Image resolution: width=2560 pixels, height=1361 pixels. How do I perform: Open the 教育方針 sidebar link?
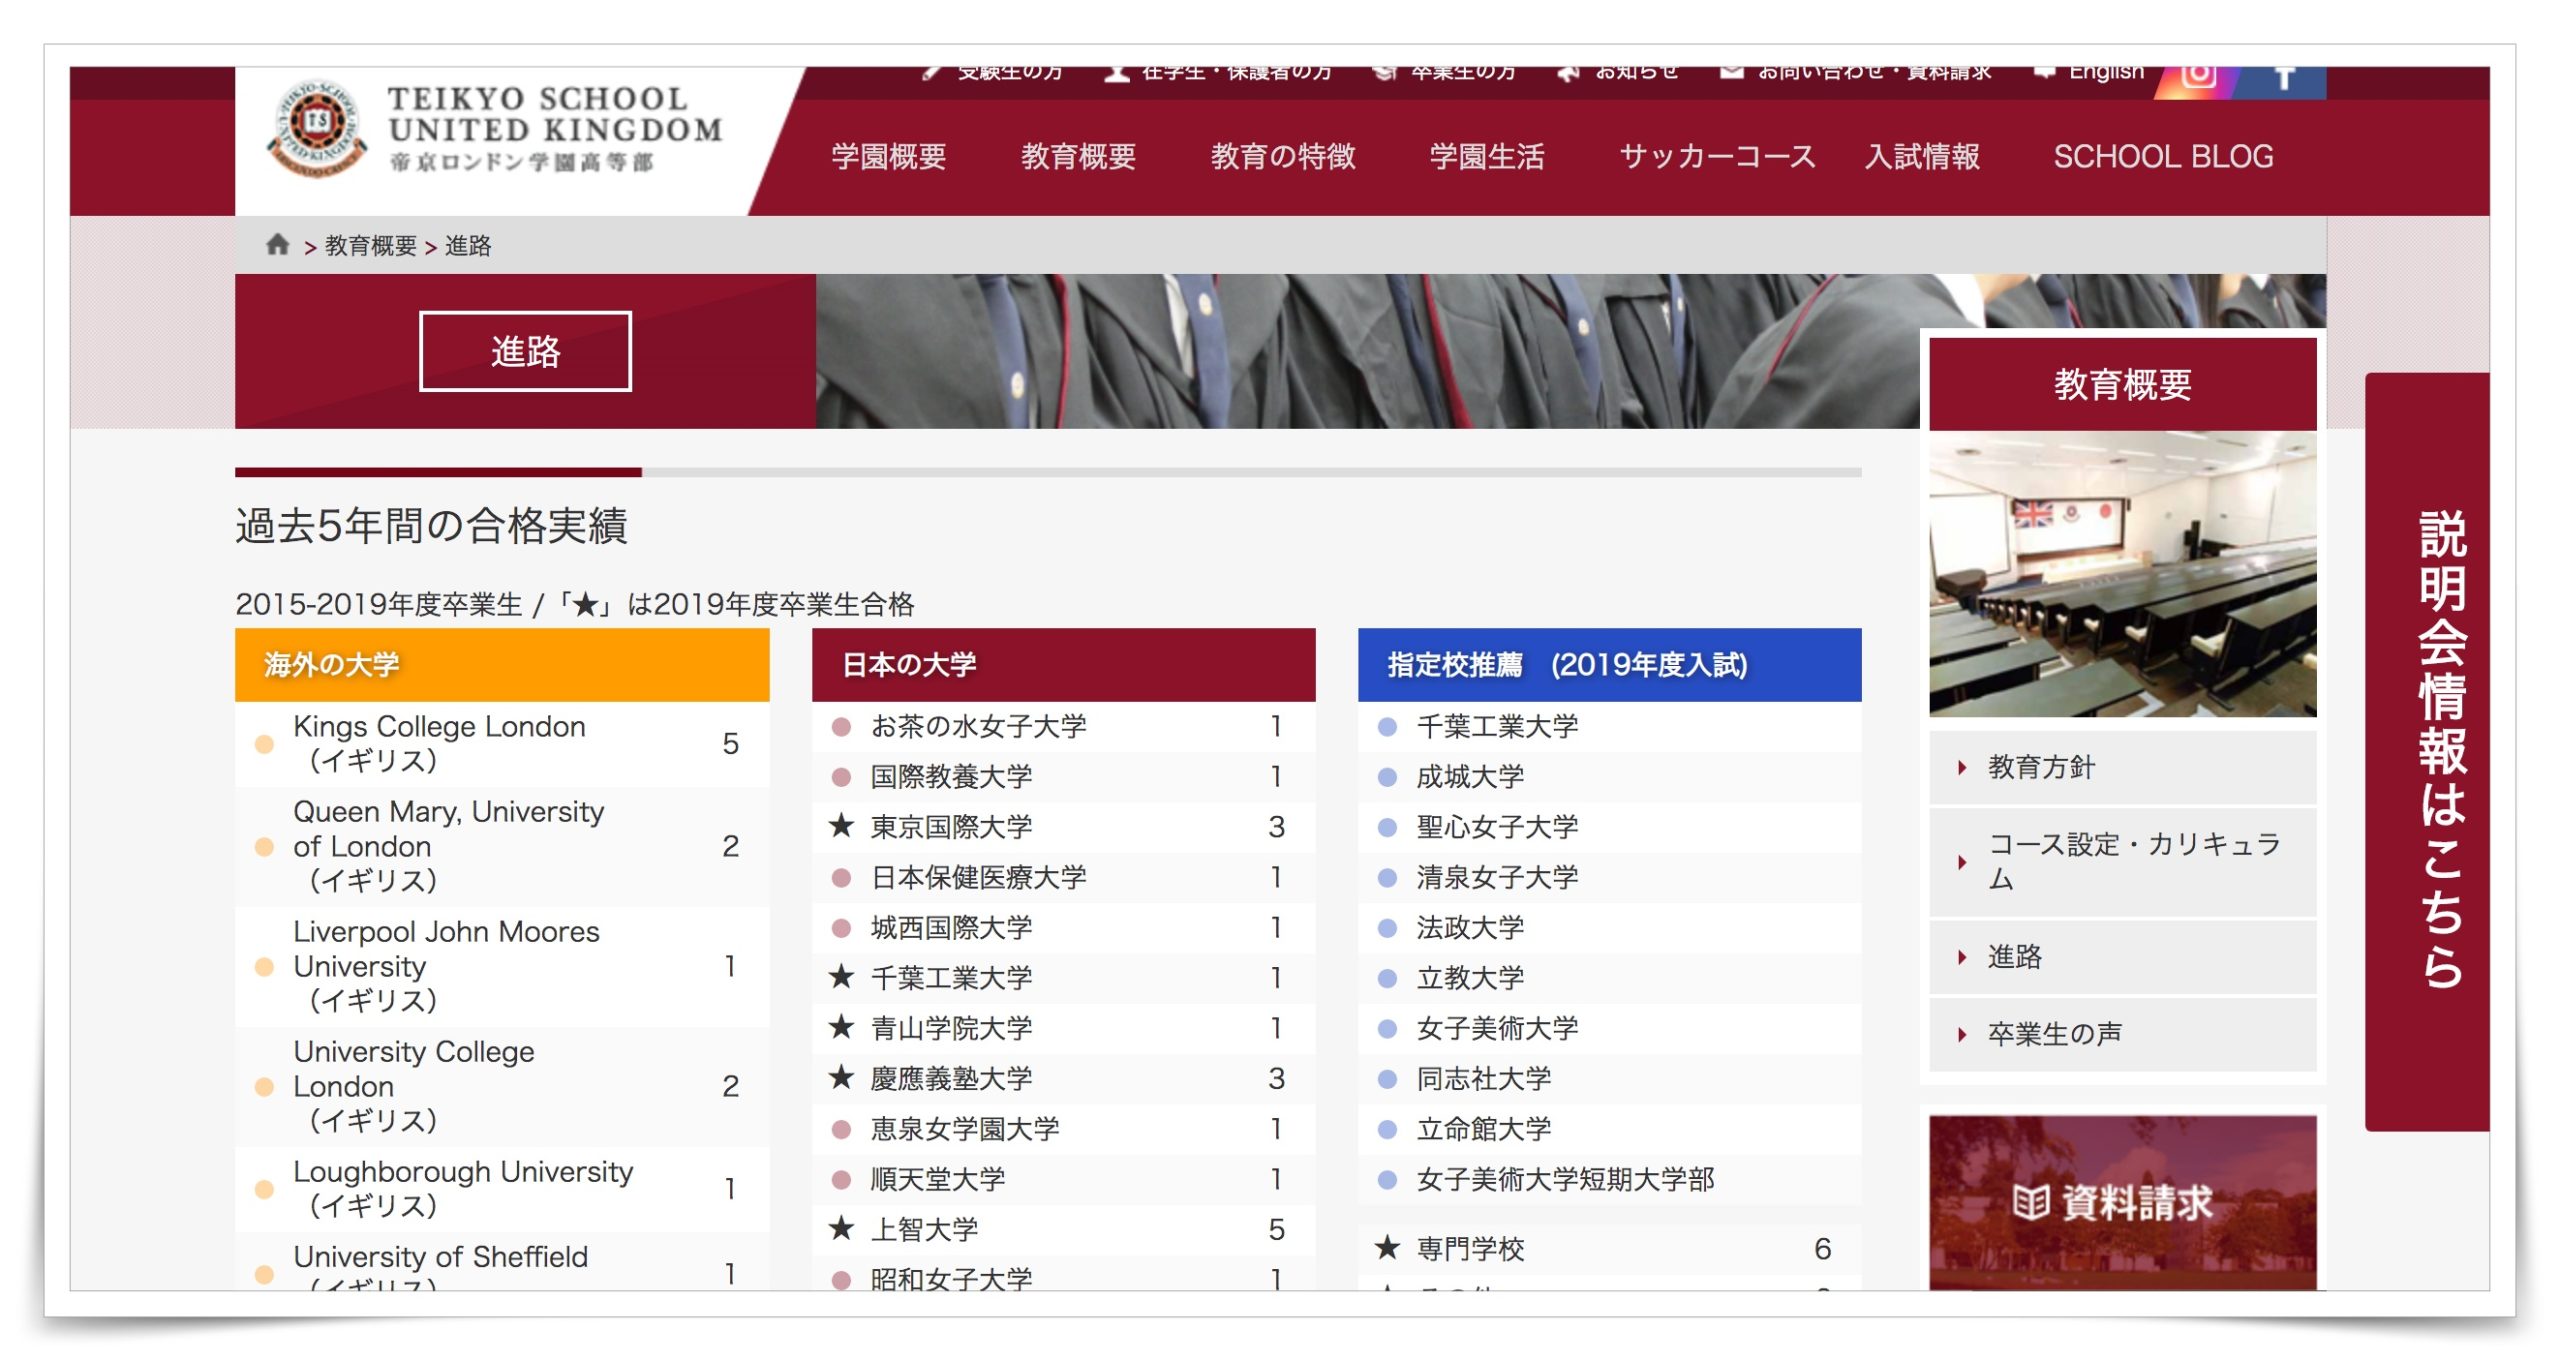pyautogui.click(x=2122, y=767)
